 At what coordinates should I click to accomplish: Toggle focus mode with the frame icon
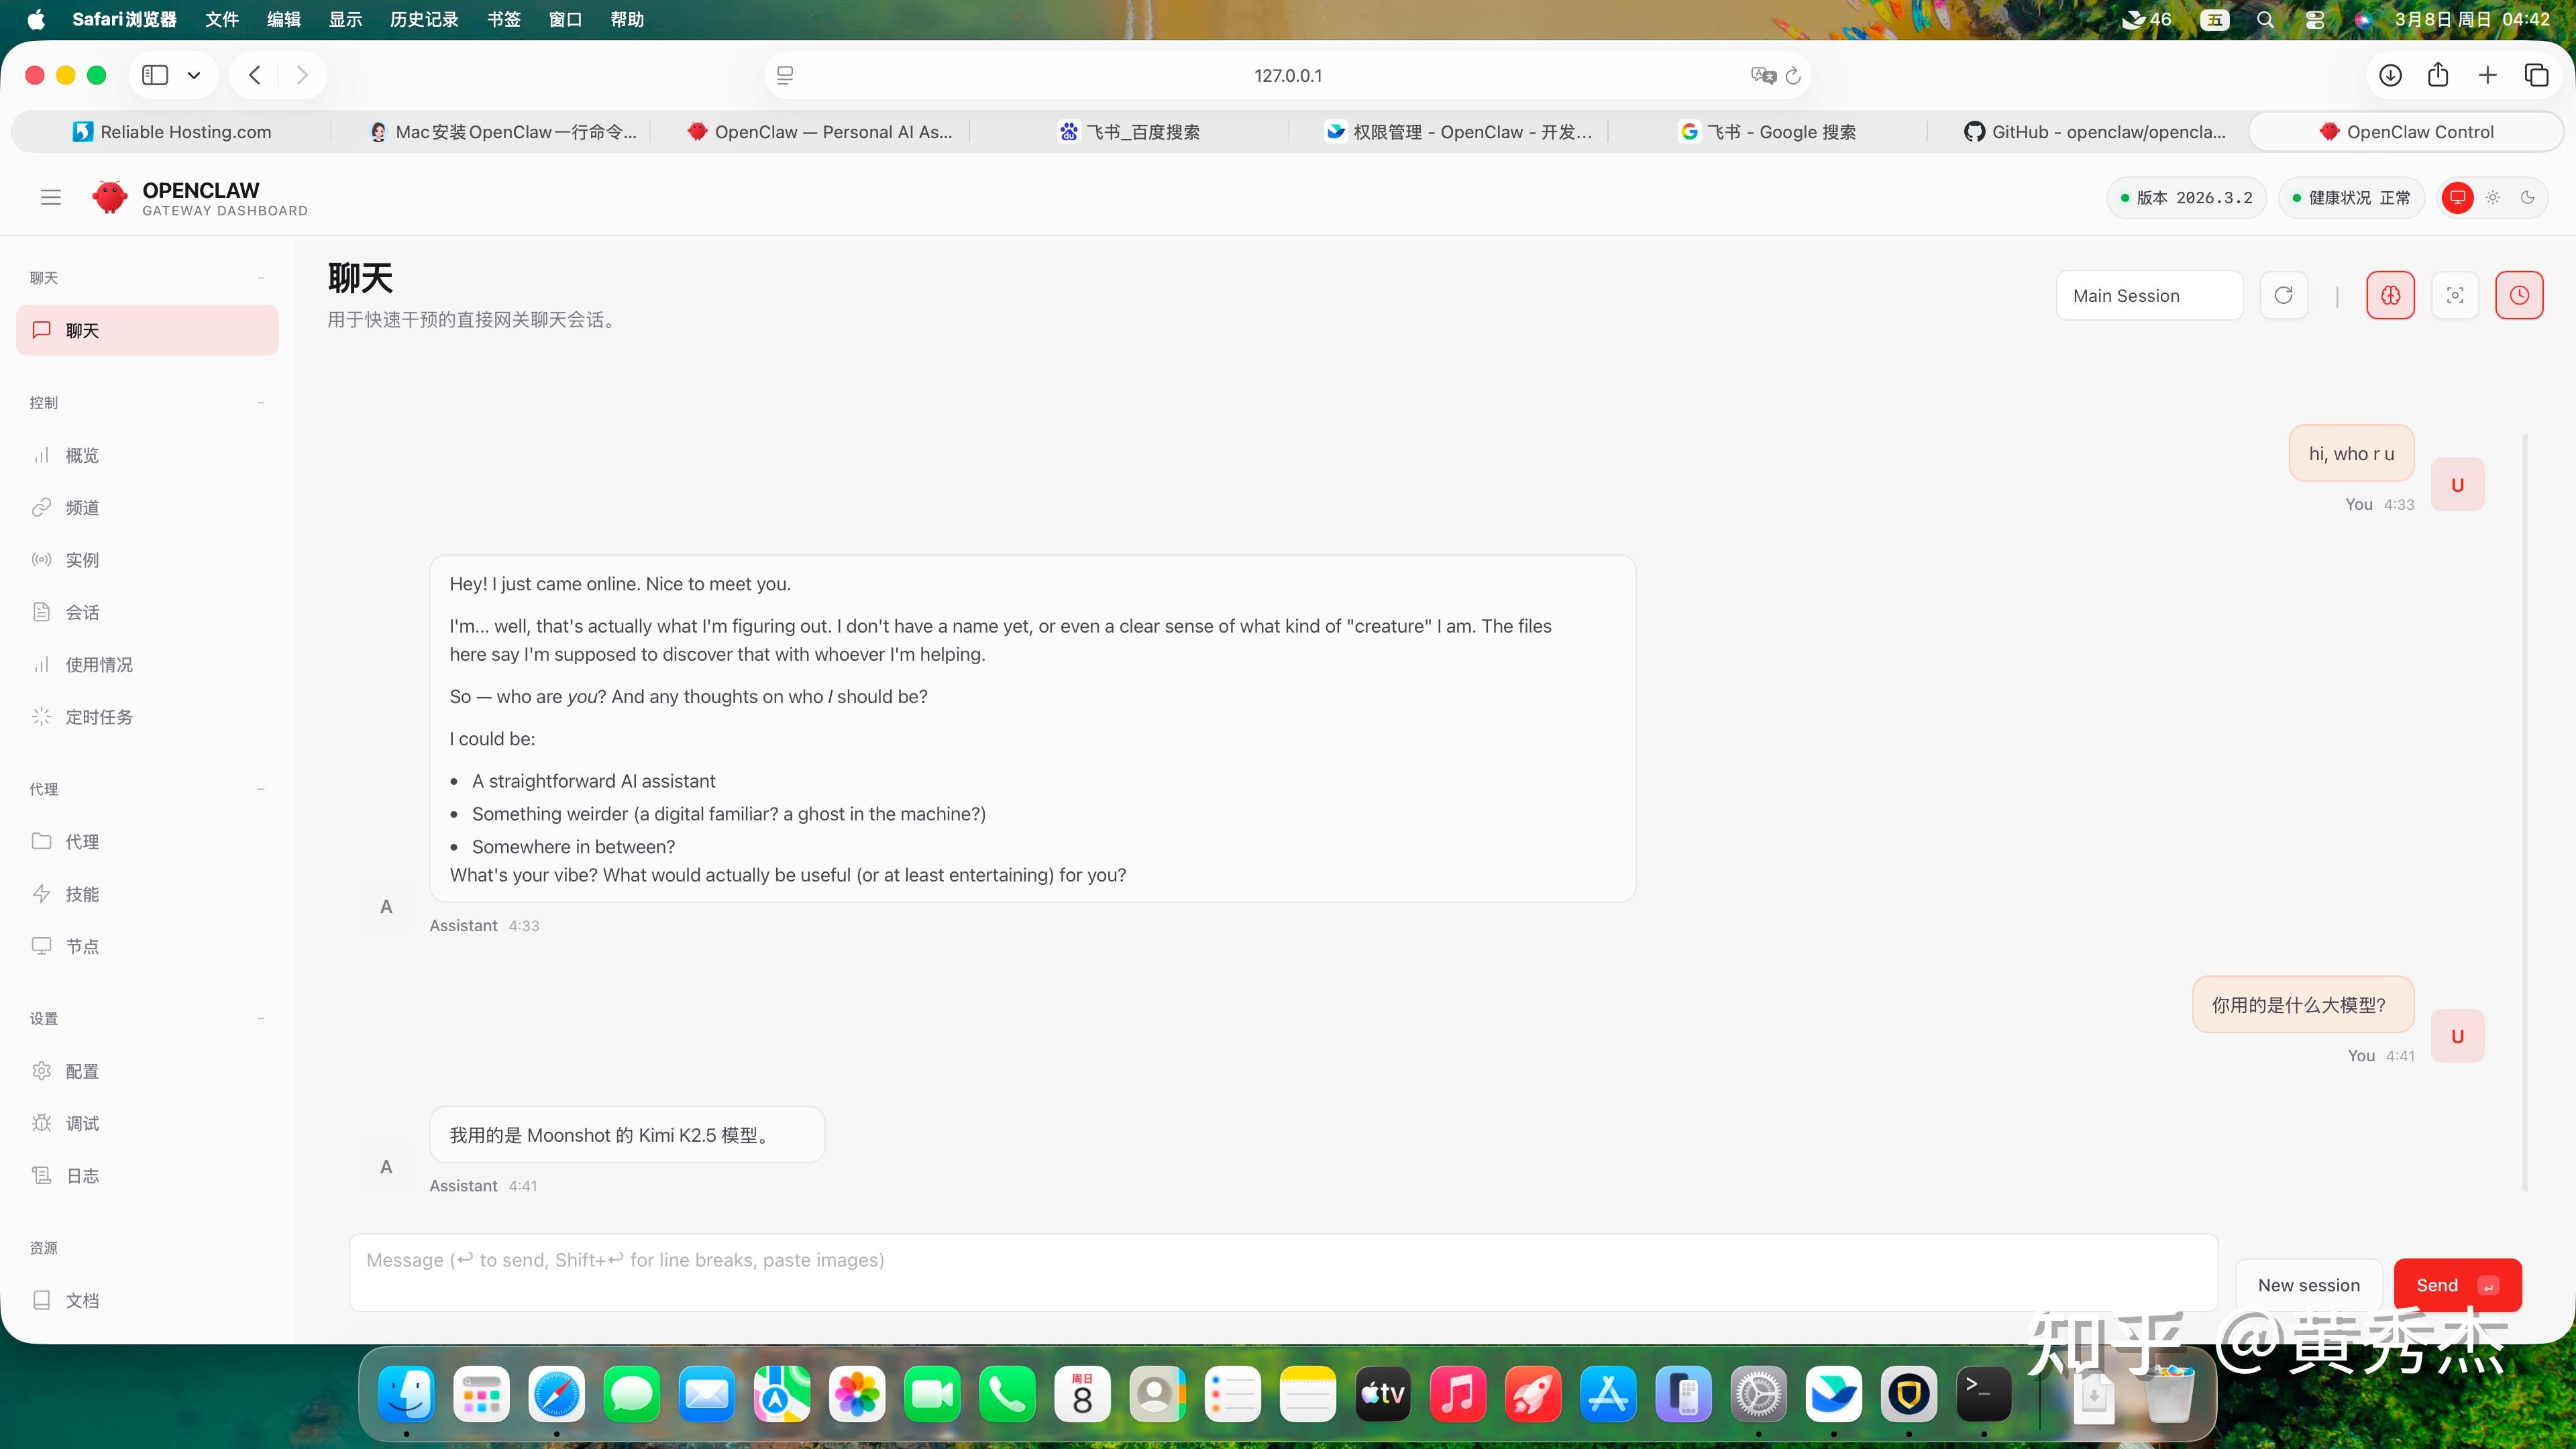click(2454, 295)
